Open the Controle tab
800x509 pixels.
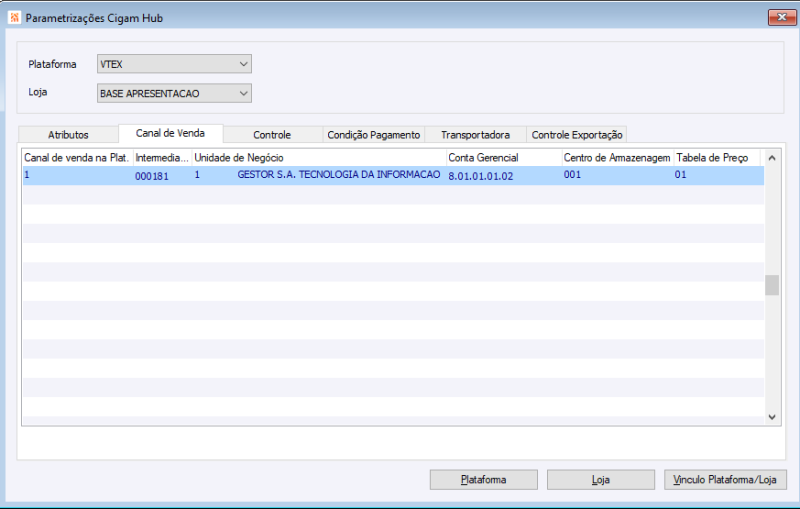(x=272, y=135)
